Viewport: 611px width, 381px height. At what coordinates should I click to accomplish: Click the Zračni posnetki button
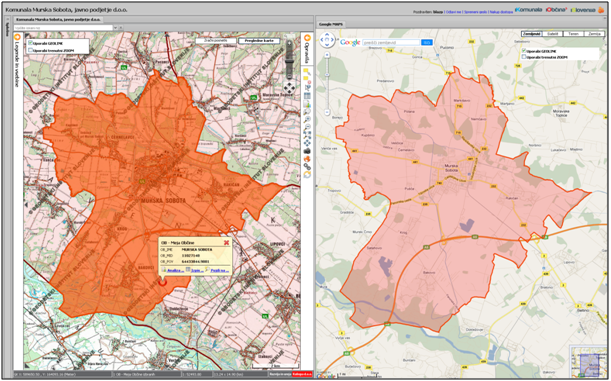[x=216, y=41]
